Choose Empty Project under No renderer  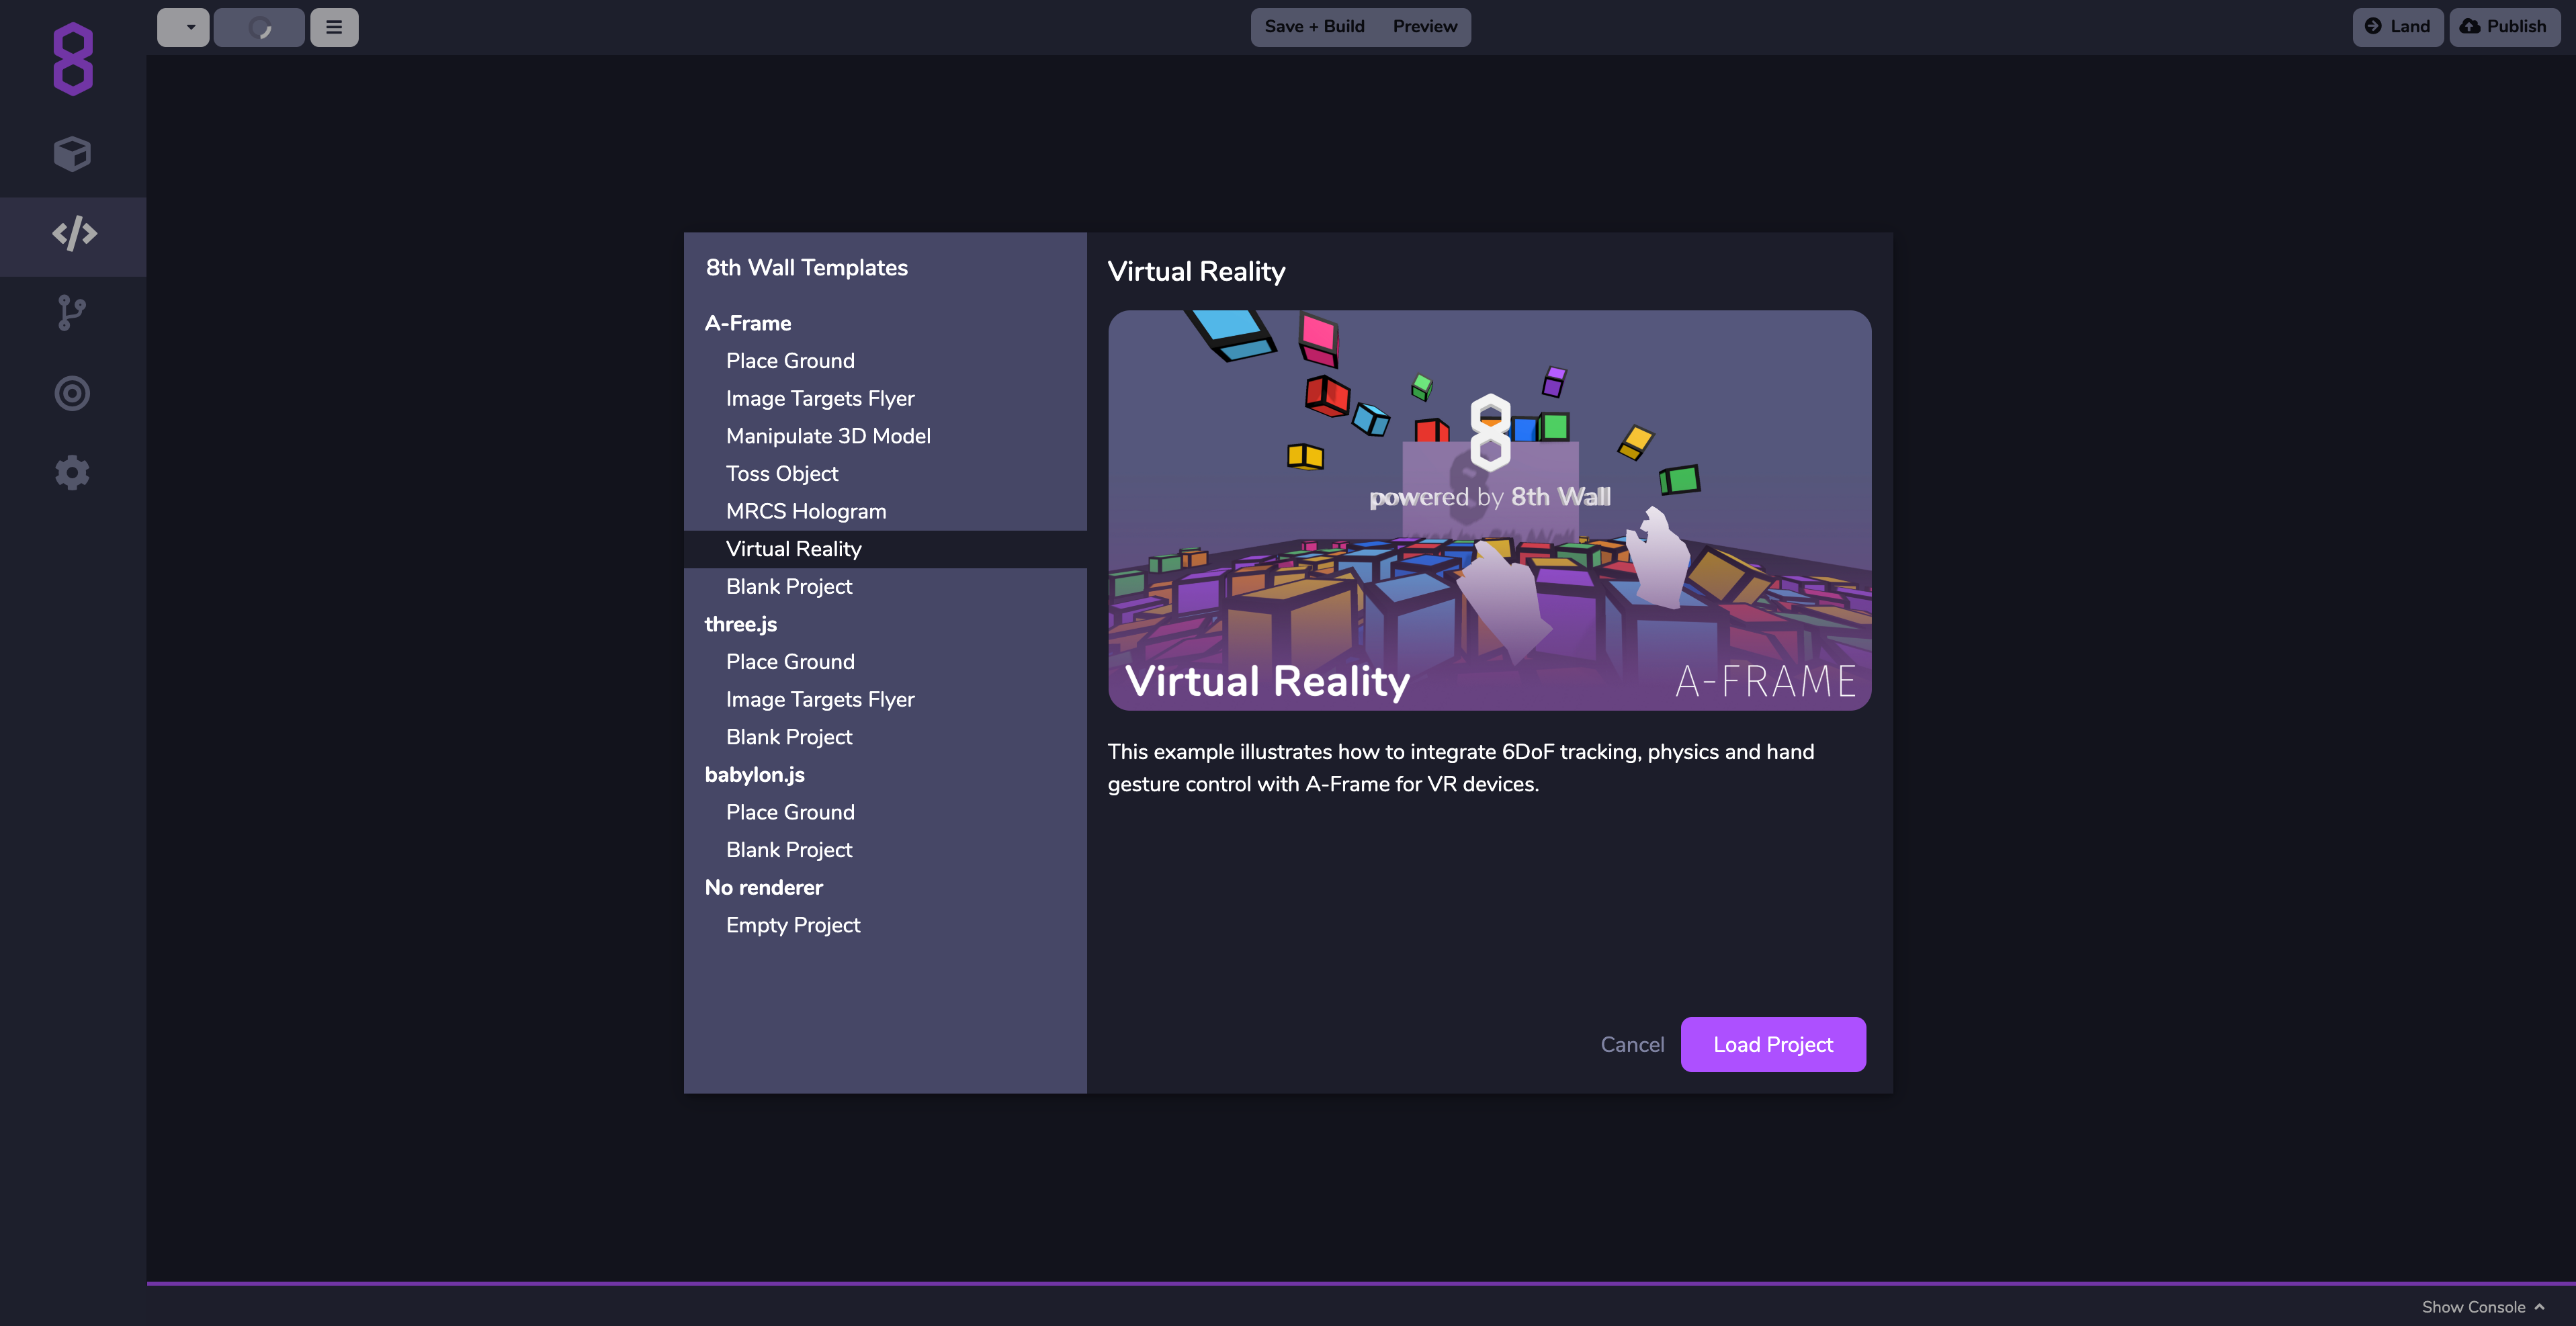point(793,925)
